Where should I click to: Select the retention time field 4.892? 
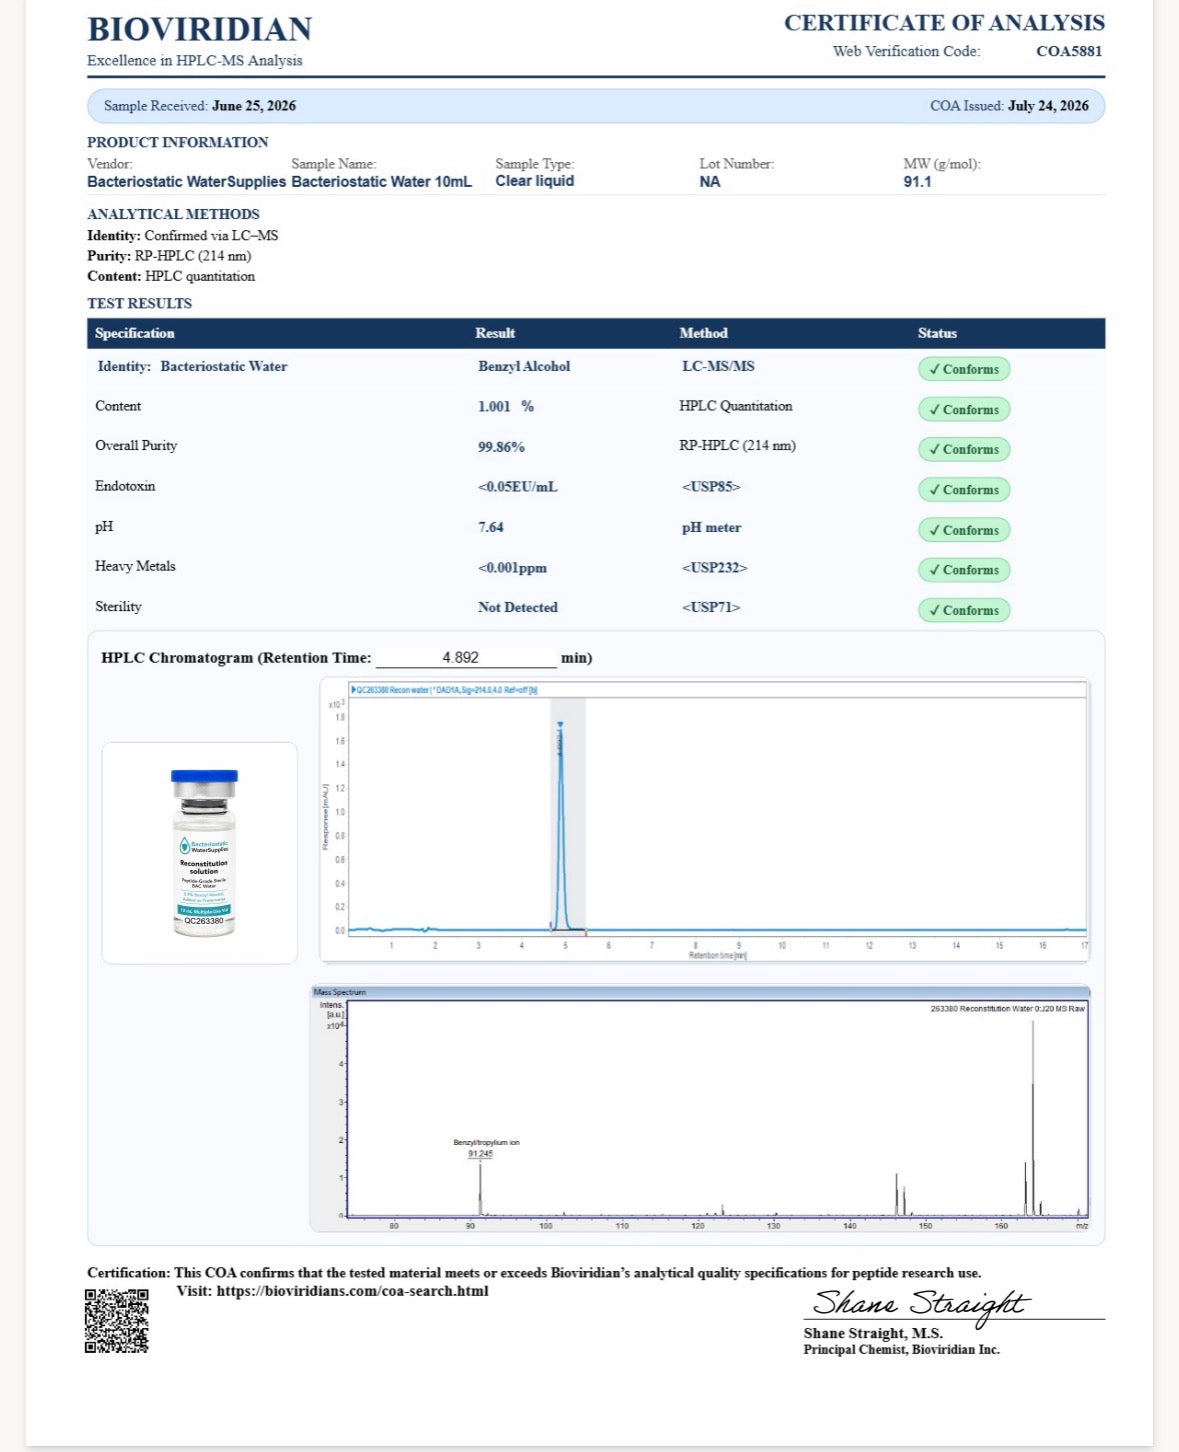(466, 657)
